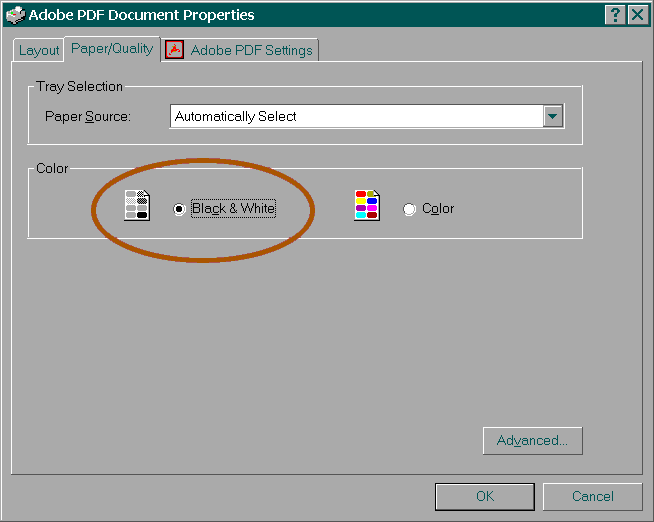Click the grayscale page icon

137,205
